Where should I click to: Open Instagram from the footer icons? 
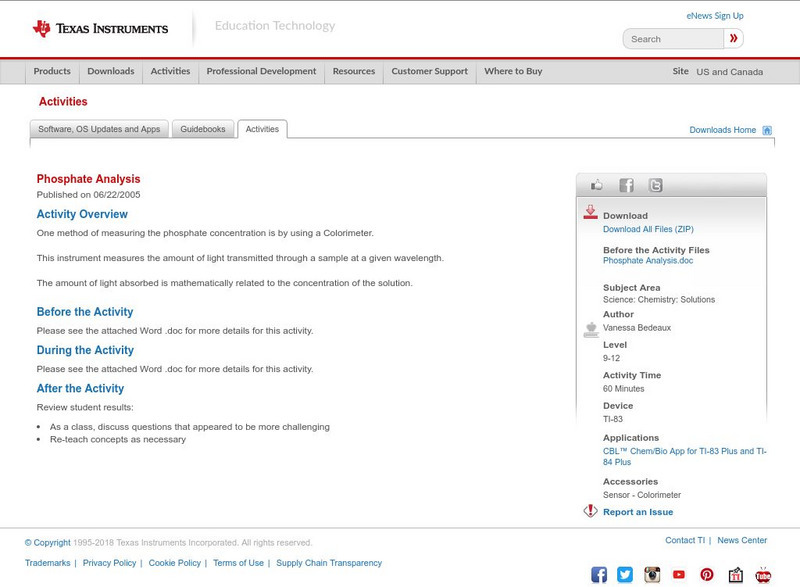[x=652, y=573]
